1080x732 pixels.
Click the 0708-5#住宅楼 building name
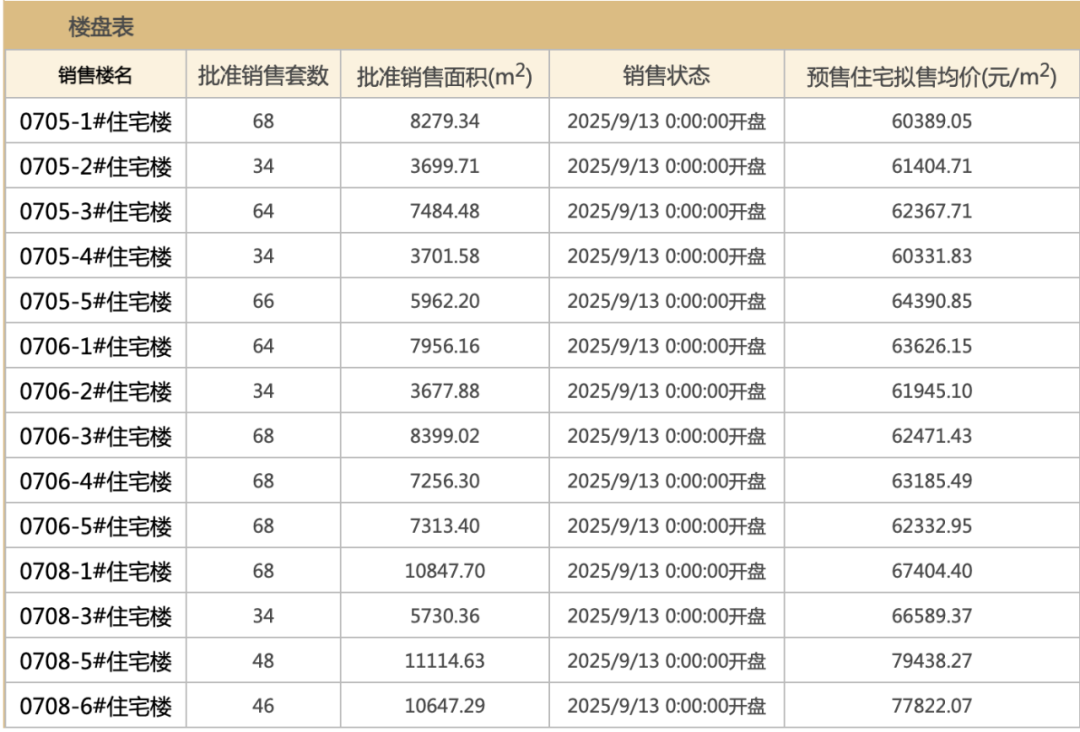tap(96, 662)
